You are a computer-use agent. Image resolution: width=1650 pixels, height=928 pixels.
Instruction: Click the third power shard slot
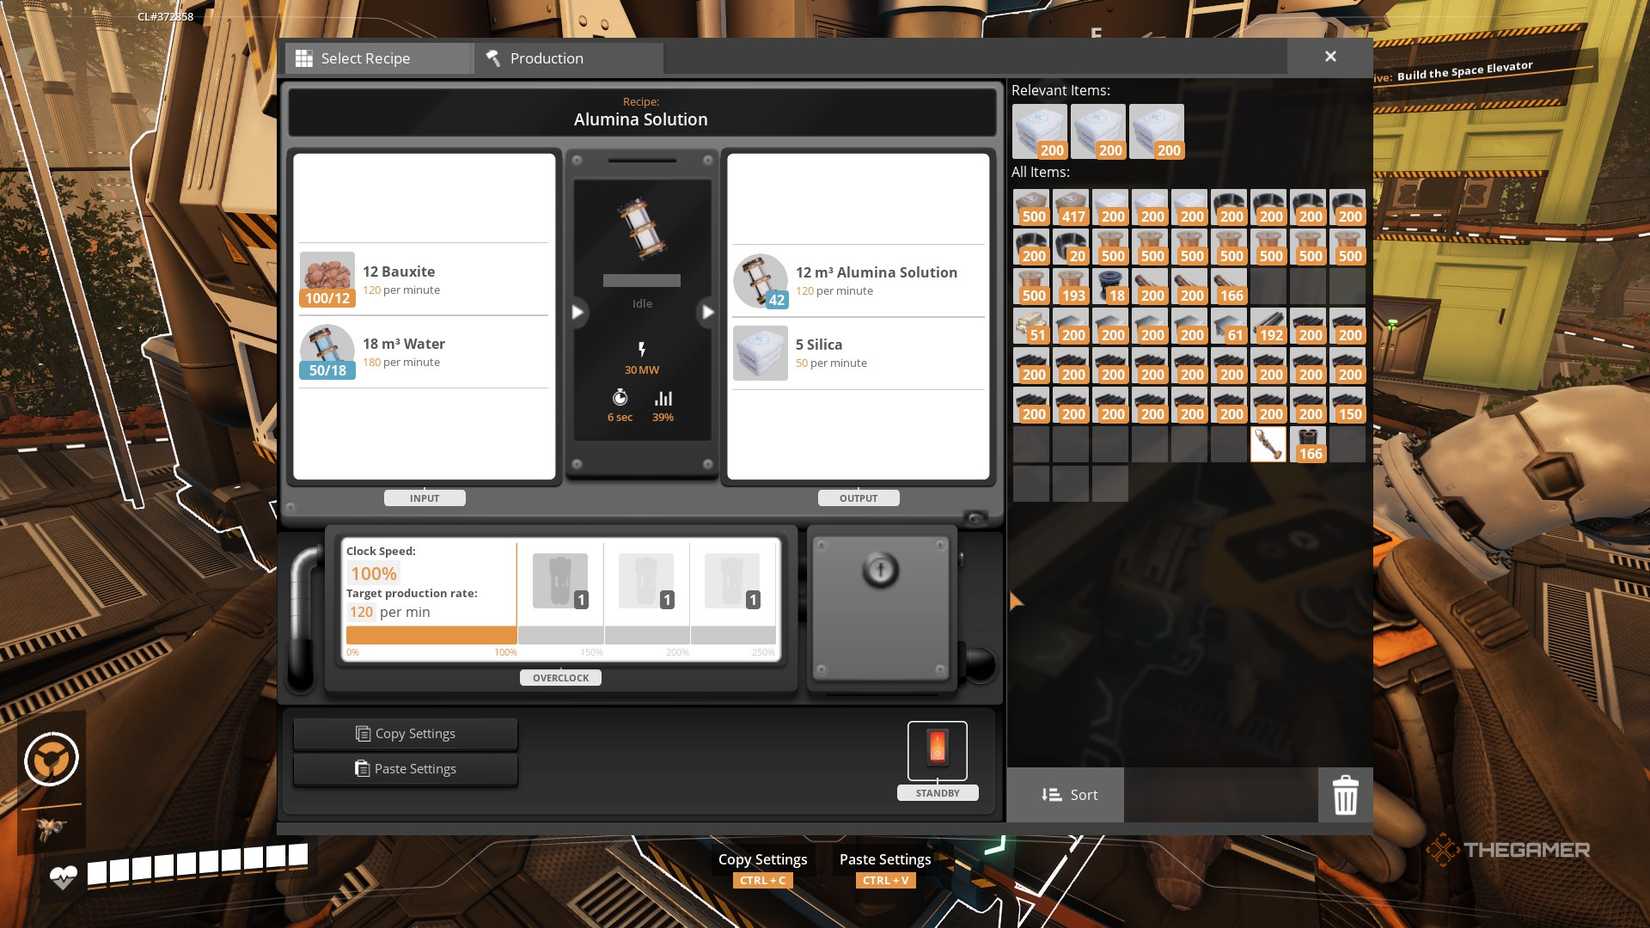732,581
